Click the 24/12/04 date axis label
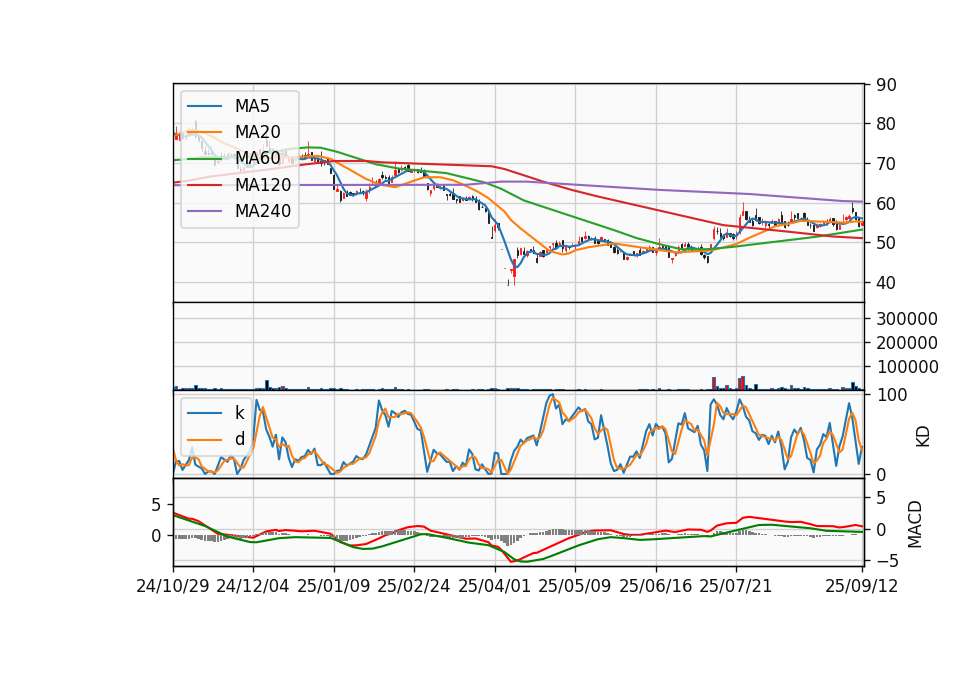Screen dimensions: 960x690 click(253, 586)
